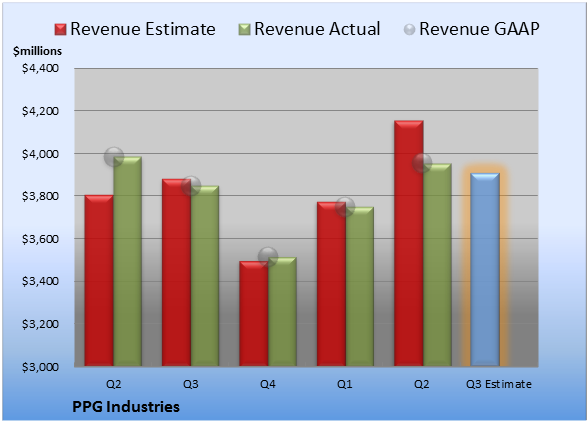Select the blue Q3 Estimate bar
Screen dimensions: 588x422
click(485, 269)
